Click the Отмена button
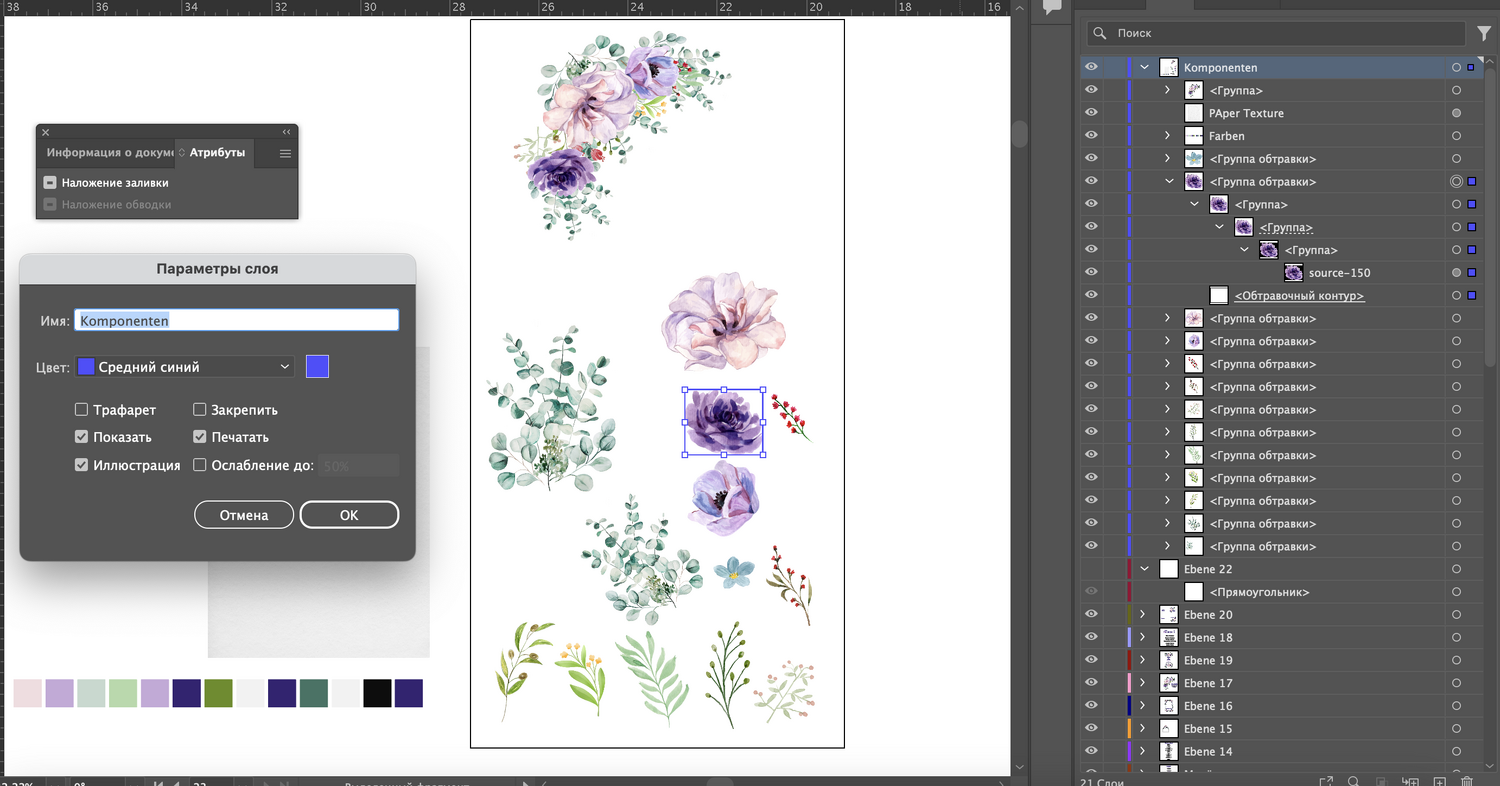This screenshot has height=786, width=1500. 244,515
